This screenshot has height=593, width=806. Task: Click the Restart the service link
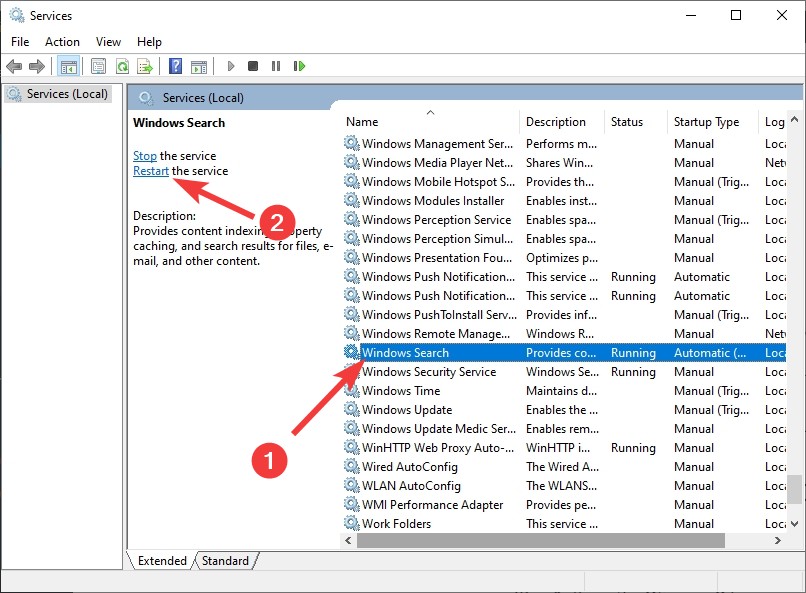(x=151, y=171)
